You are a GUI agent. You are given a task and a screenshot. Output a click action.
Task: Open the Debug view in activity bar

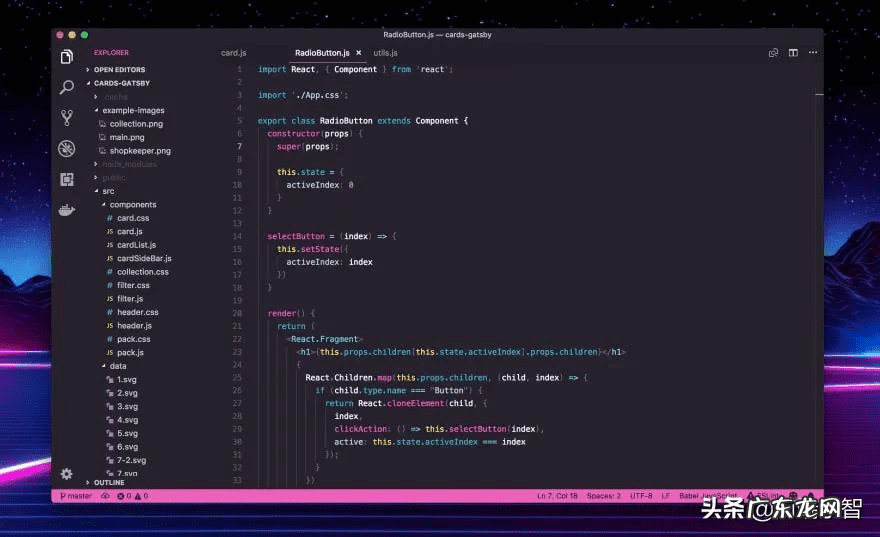pyautogui.click(x=67, y=148)
